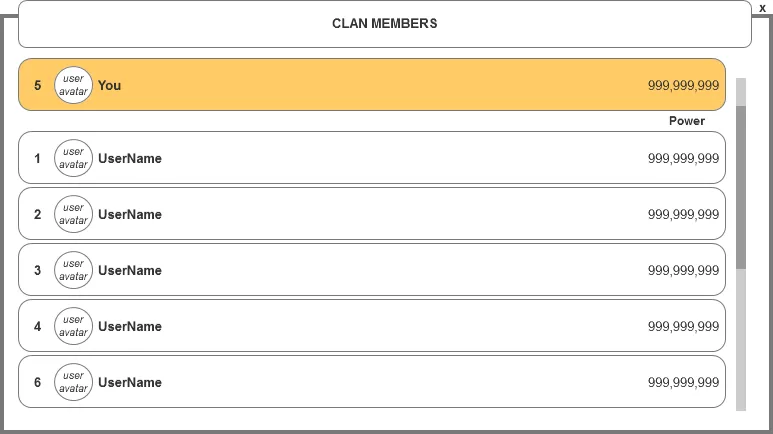Click the rank number 6 in the list
Image resolution: width=773 pixels, height=434 pixels.
pos(38,382)
